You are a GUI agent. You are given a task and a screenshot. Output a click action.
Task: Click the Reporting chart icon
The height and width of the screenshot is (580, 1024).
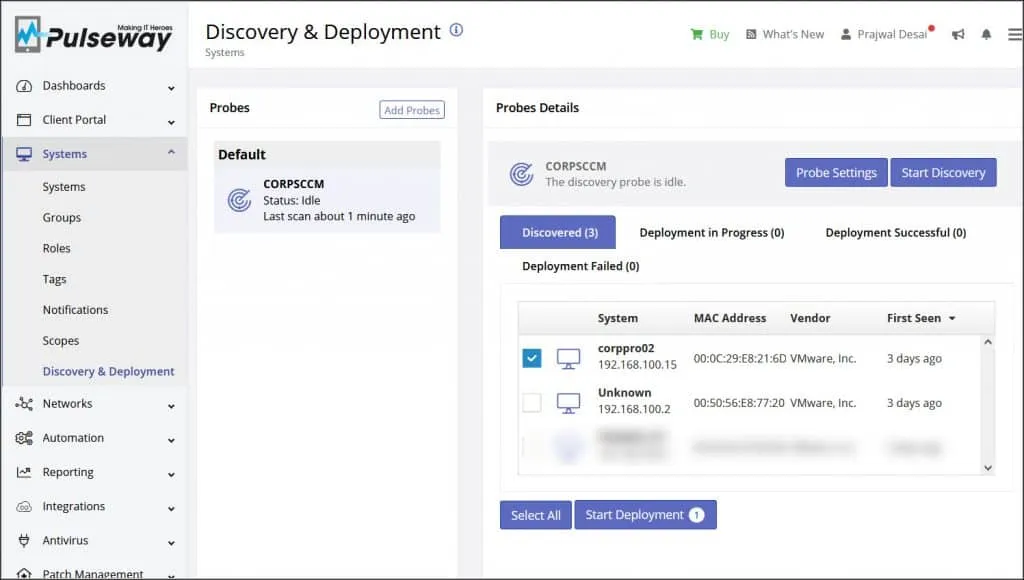coord(24,472)
